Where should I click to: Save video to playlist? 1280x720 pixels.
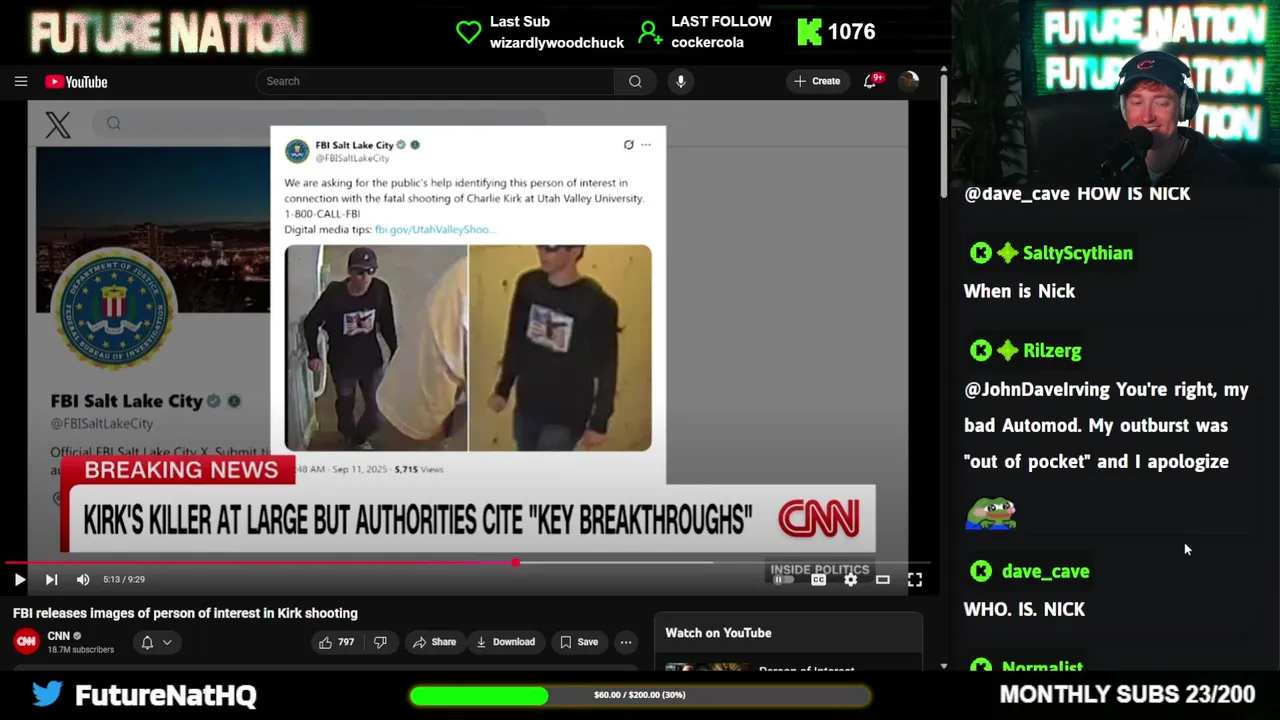[x=579, y=642]
